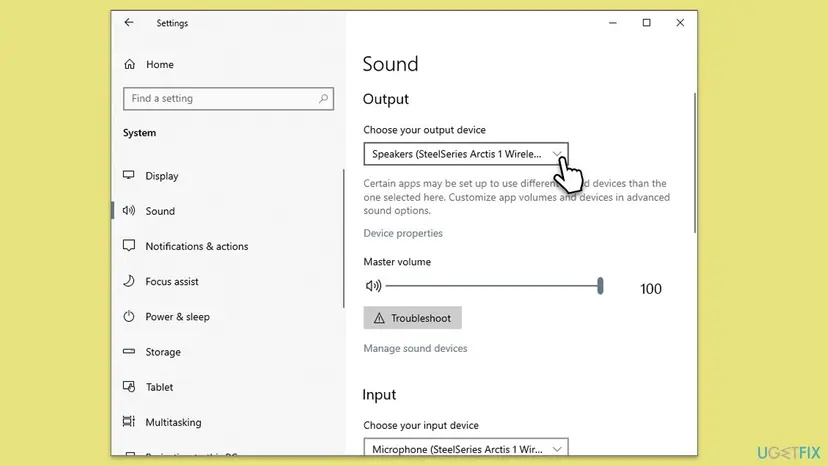Click the back arrow in Settings

(x=129, y=22)
